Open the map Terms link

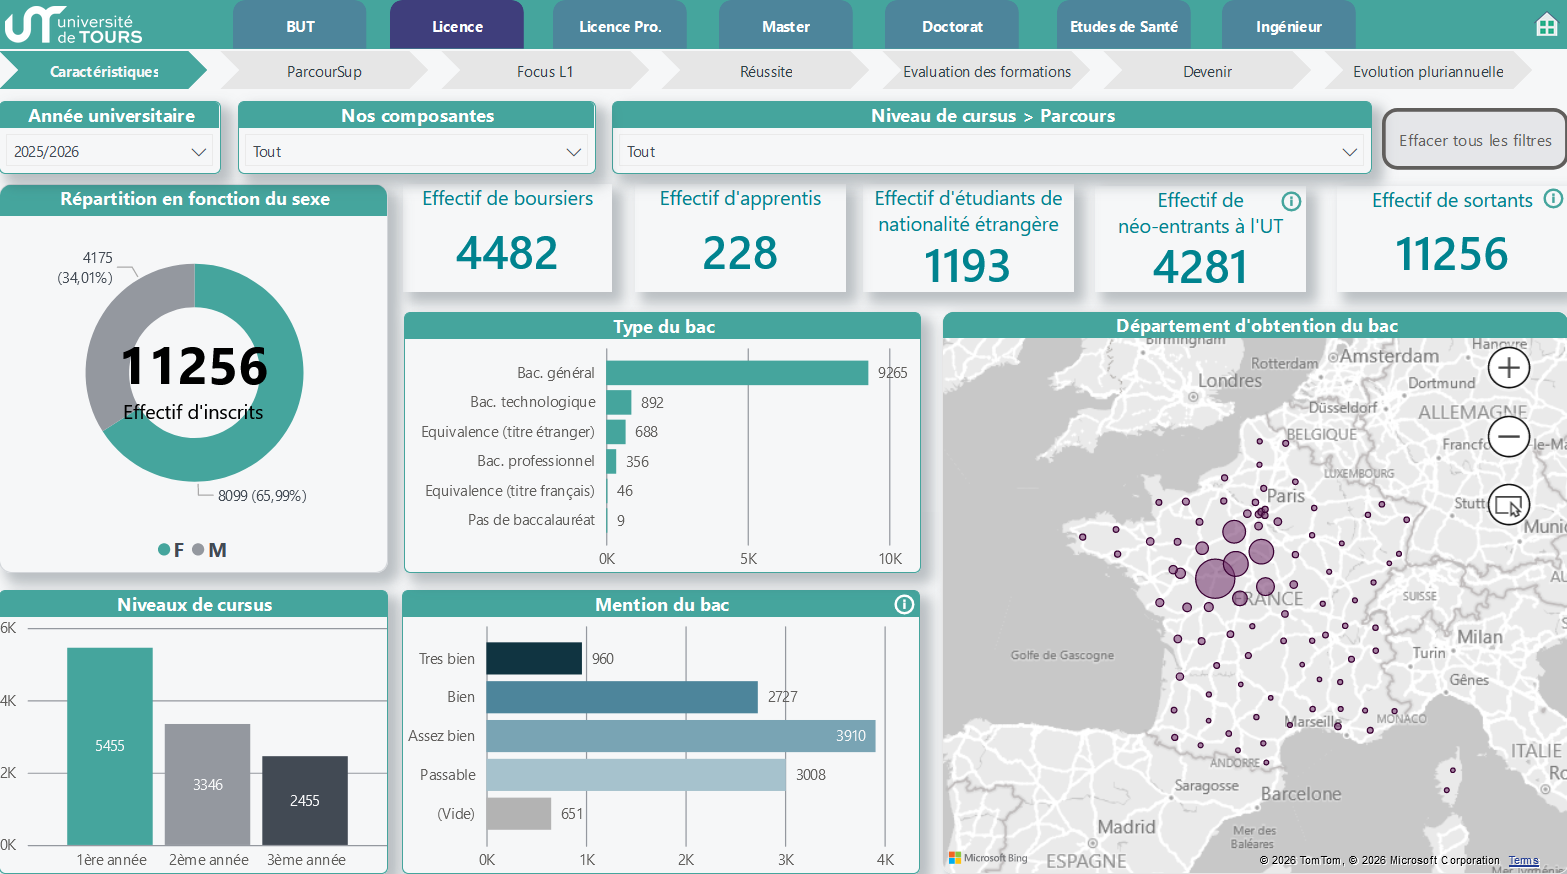tap(1523, 860)
